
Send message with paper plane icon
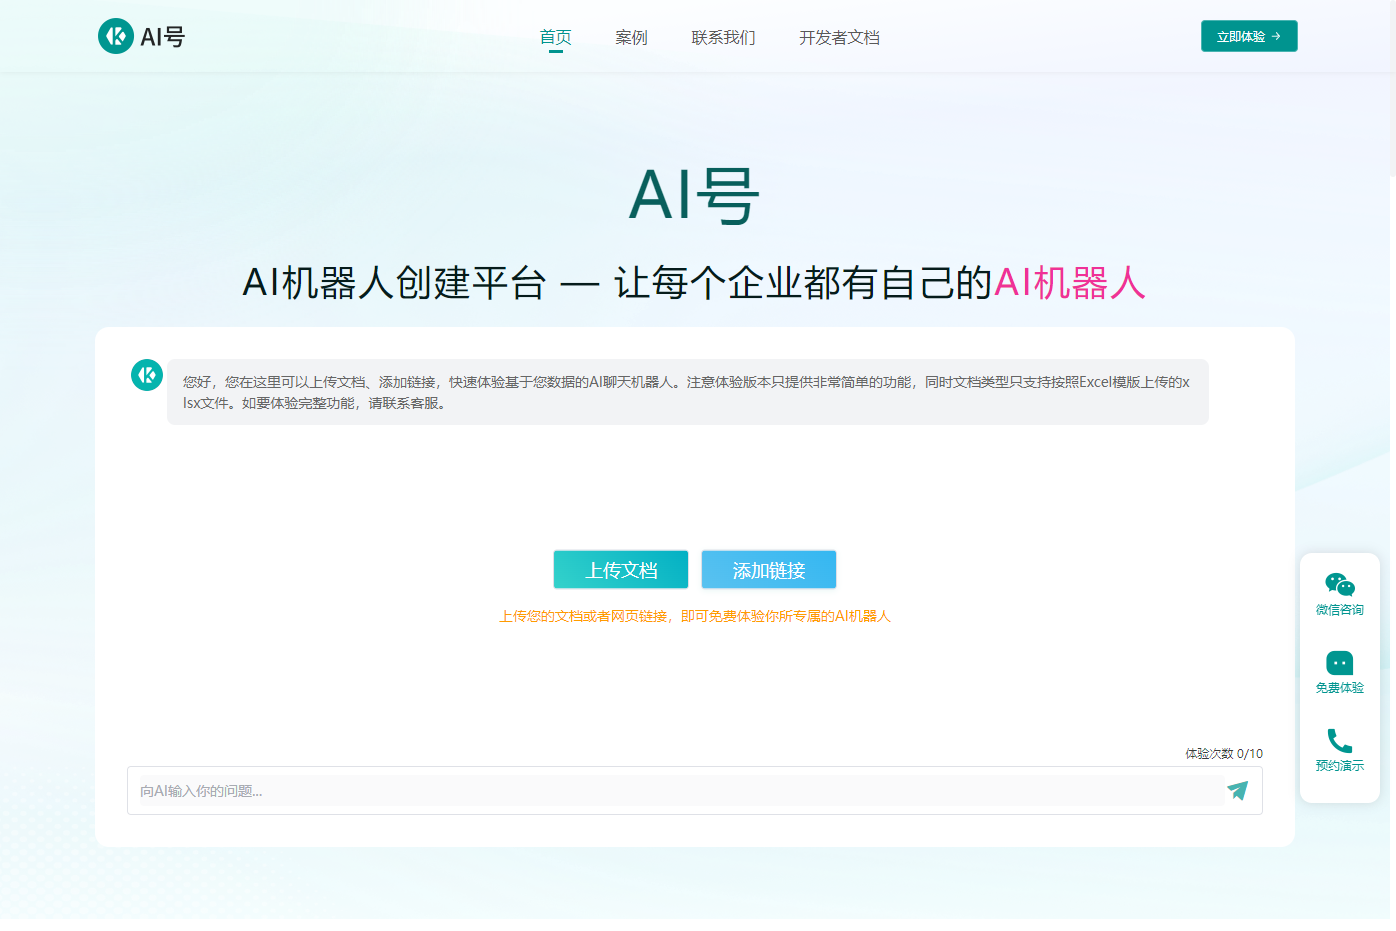point(1238,790)
